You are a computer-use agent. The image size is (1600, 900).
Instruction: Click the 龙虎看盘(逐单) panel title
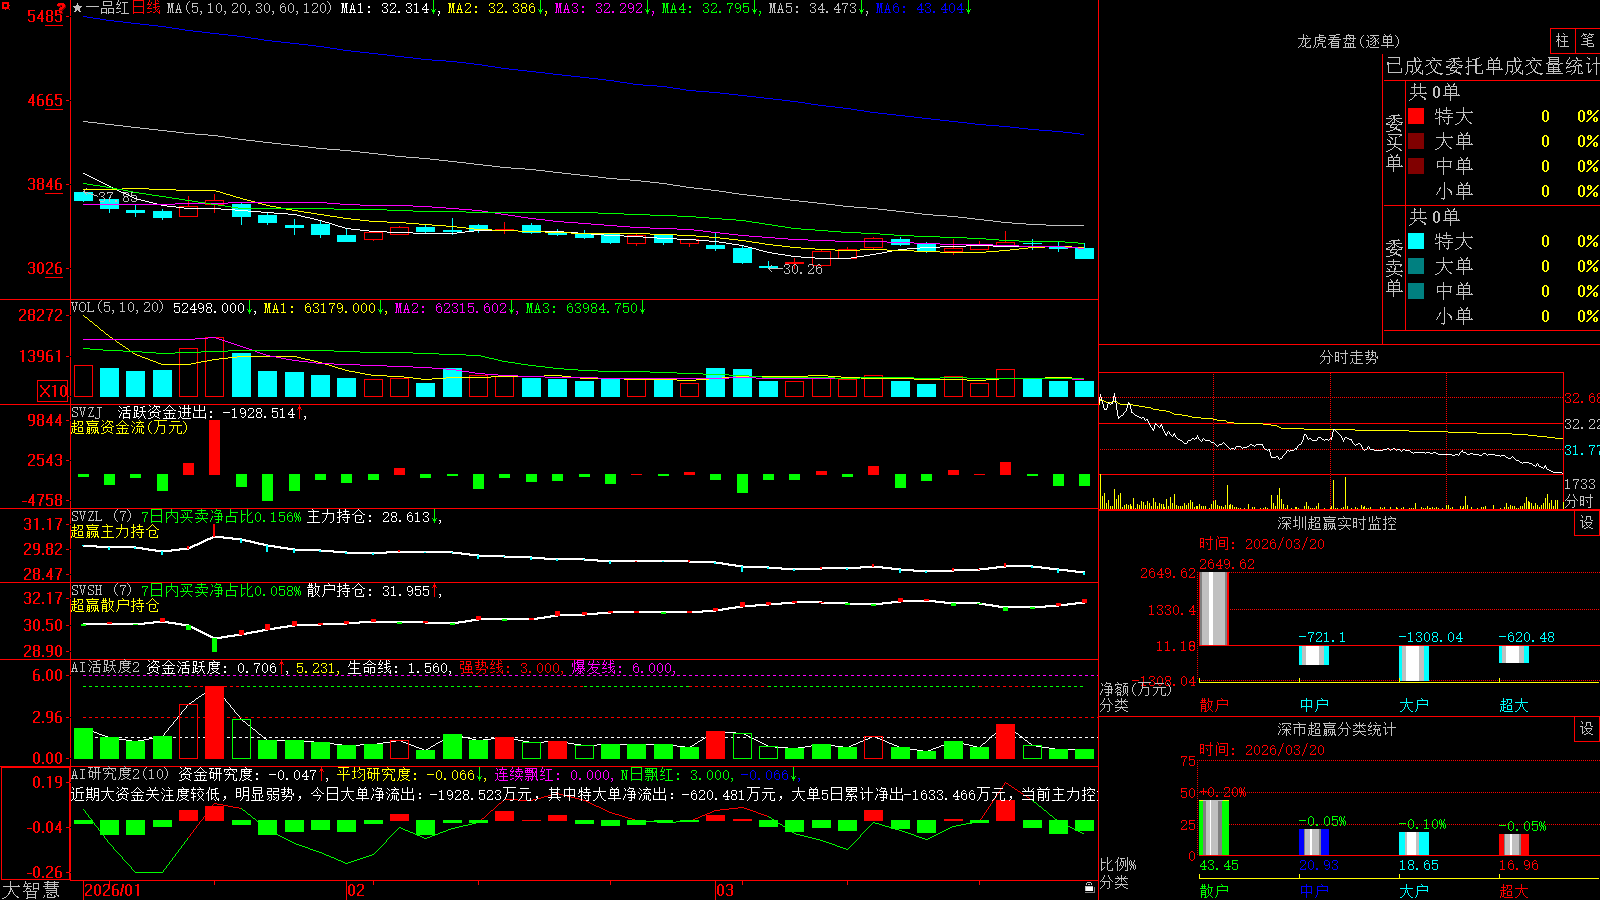point(1349,41)
